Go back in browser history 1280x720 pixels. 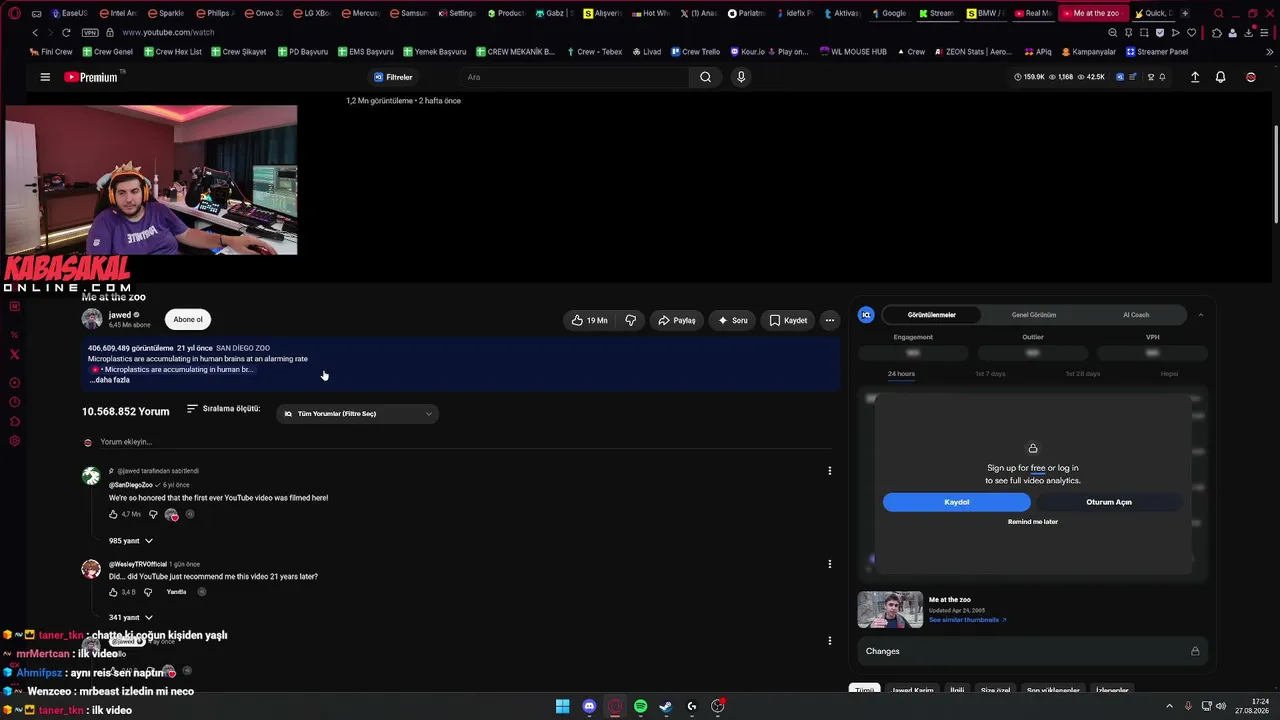click(35, 32)
